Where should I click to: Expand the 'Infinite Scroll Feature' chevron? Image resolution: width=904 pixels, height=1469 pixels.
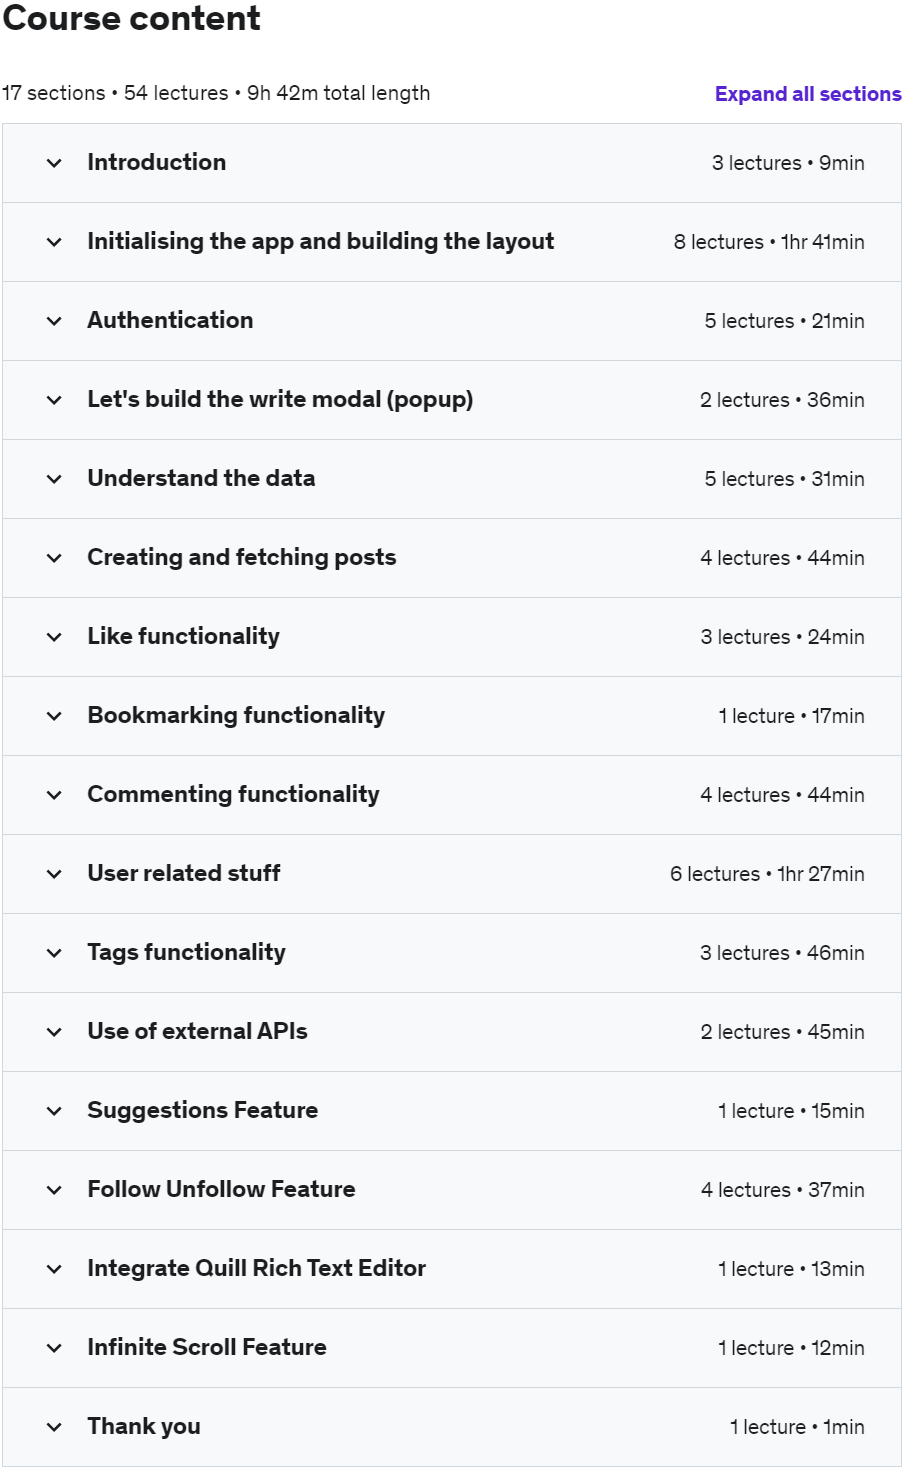point(54,1348)
